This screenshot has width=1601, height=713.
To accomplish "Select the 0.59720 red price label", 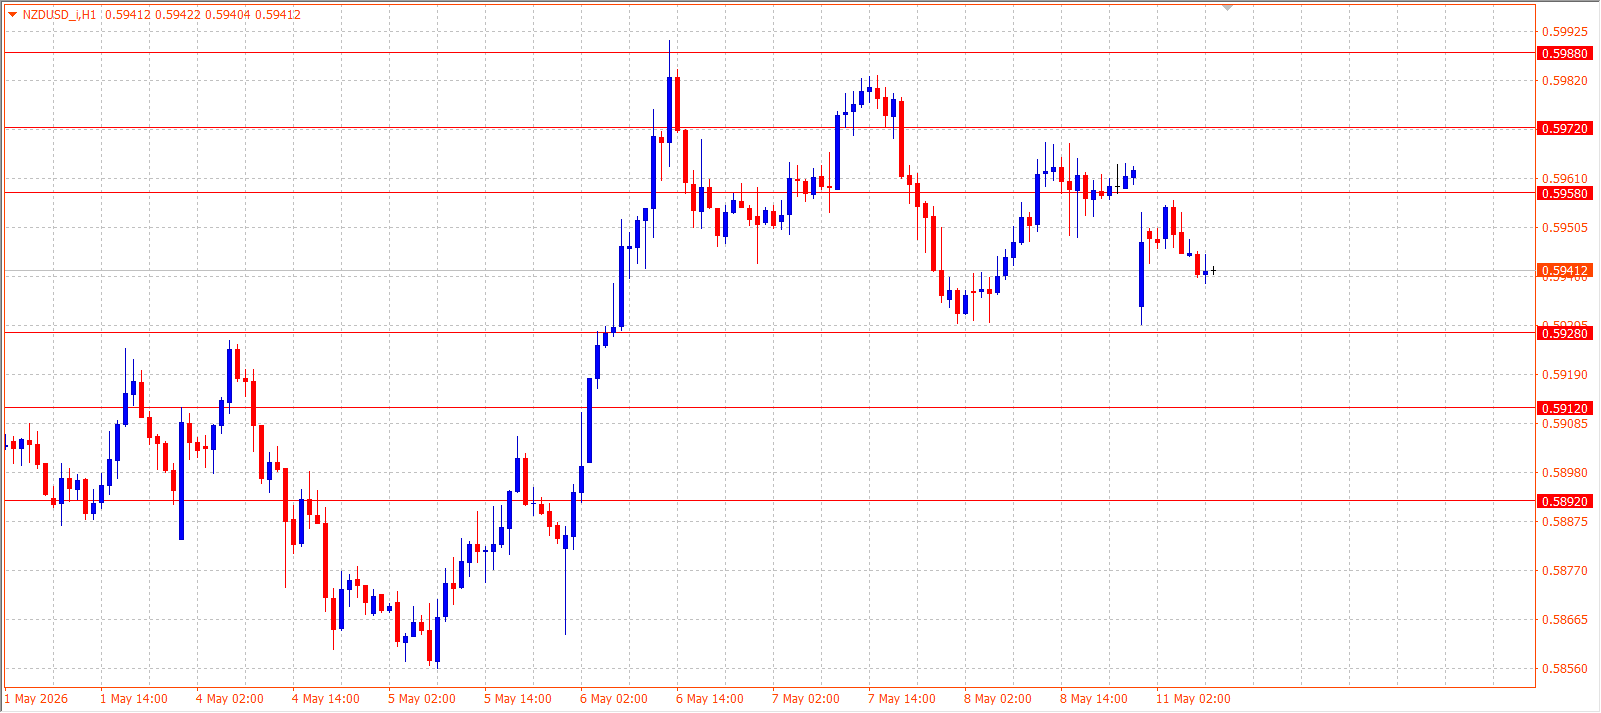I will click(x=1565, y=129).
